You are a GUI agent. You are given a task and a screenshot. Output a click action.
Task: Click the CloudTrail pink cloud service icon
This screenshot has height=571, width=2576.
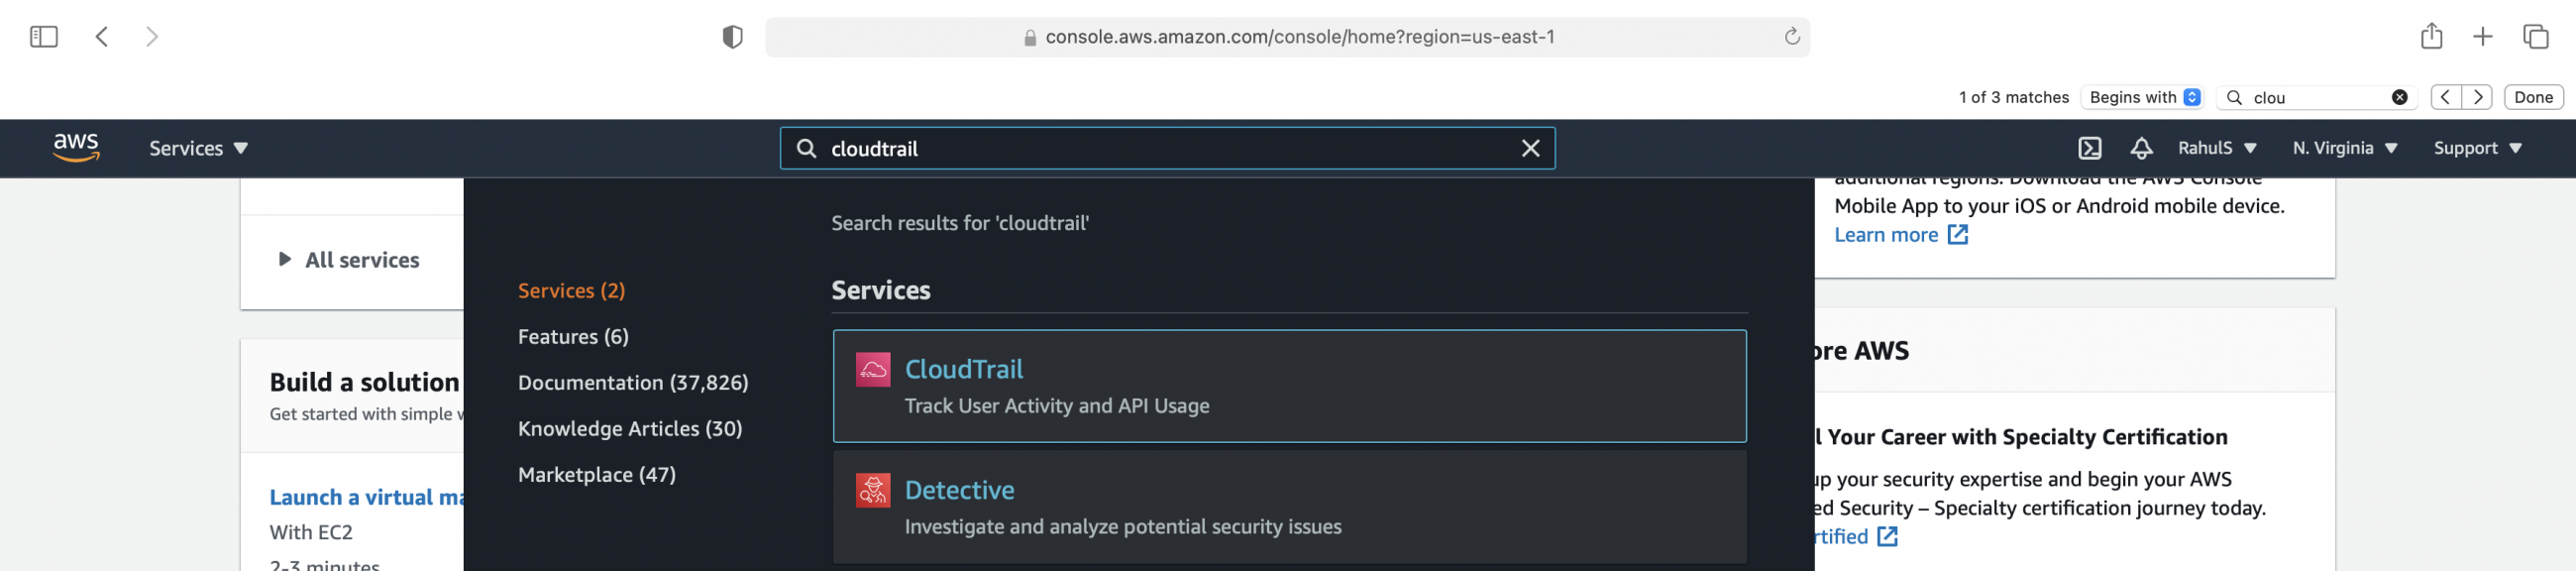pyautogui.click(x=874, y=369)
